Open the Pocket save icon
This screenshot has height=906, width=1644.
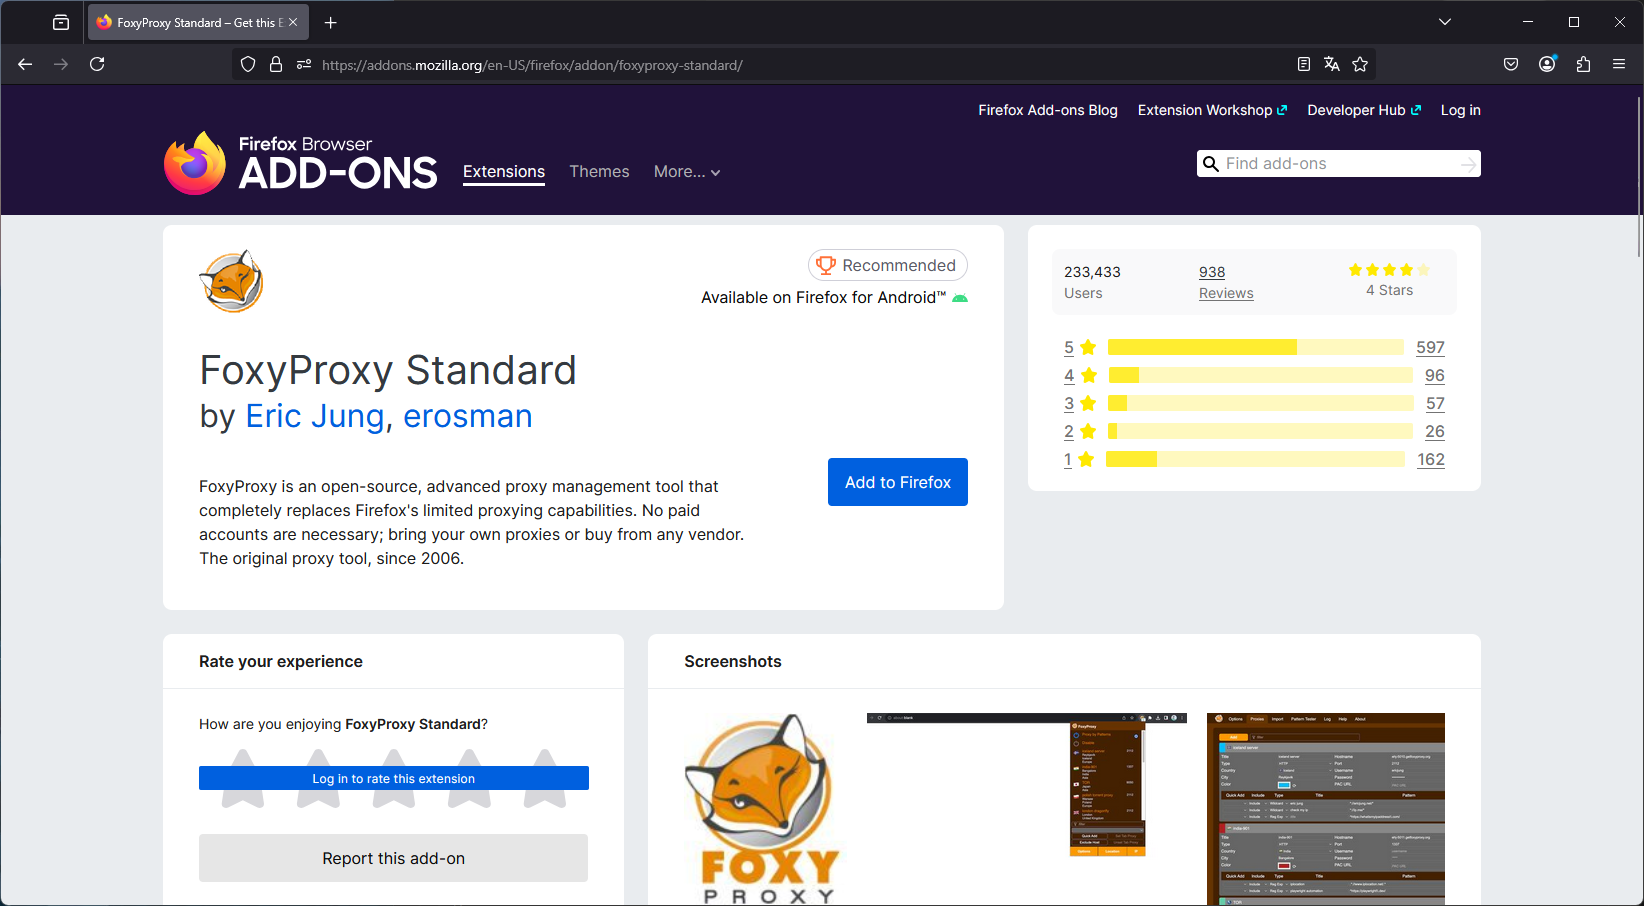[x=1511, y=64]
